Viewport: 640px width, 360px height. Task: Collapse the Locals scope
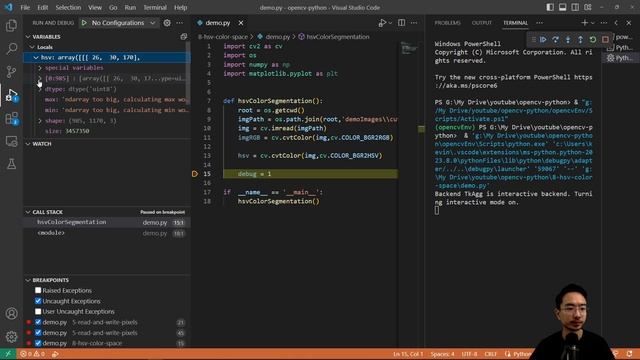point(32,47)
